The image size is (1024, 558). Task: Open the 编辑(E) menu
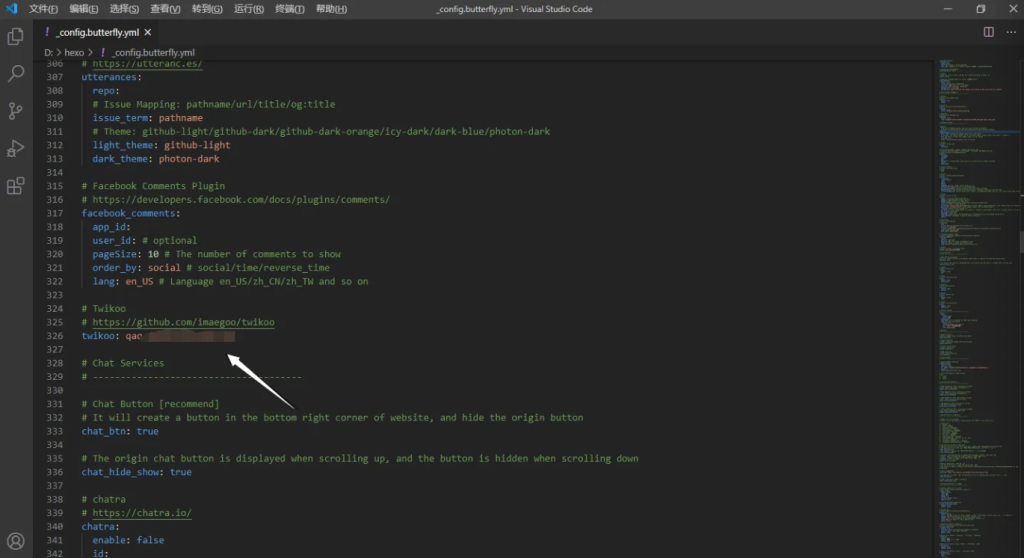point(84,9)
